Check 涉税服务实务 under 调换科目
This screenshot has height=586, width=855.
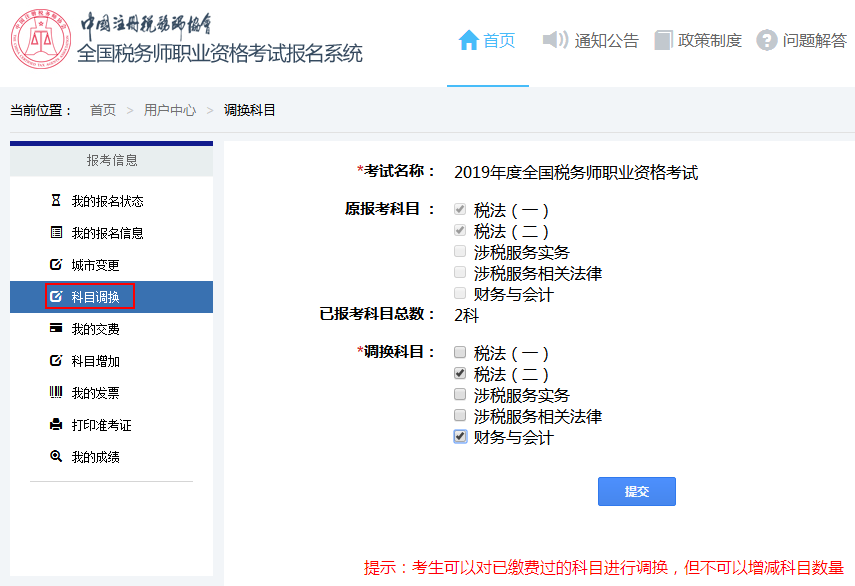click(x=459, y=394)
